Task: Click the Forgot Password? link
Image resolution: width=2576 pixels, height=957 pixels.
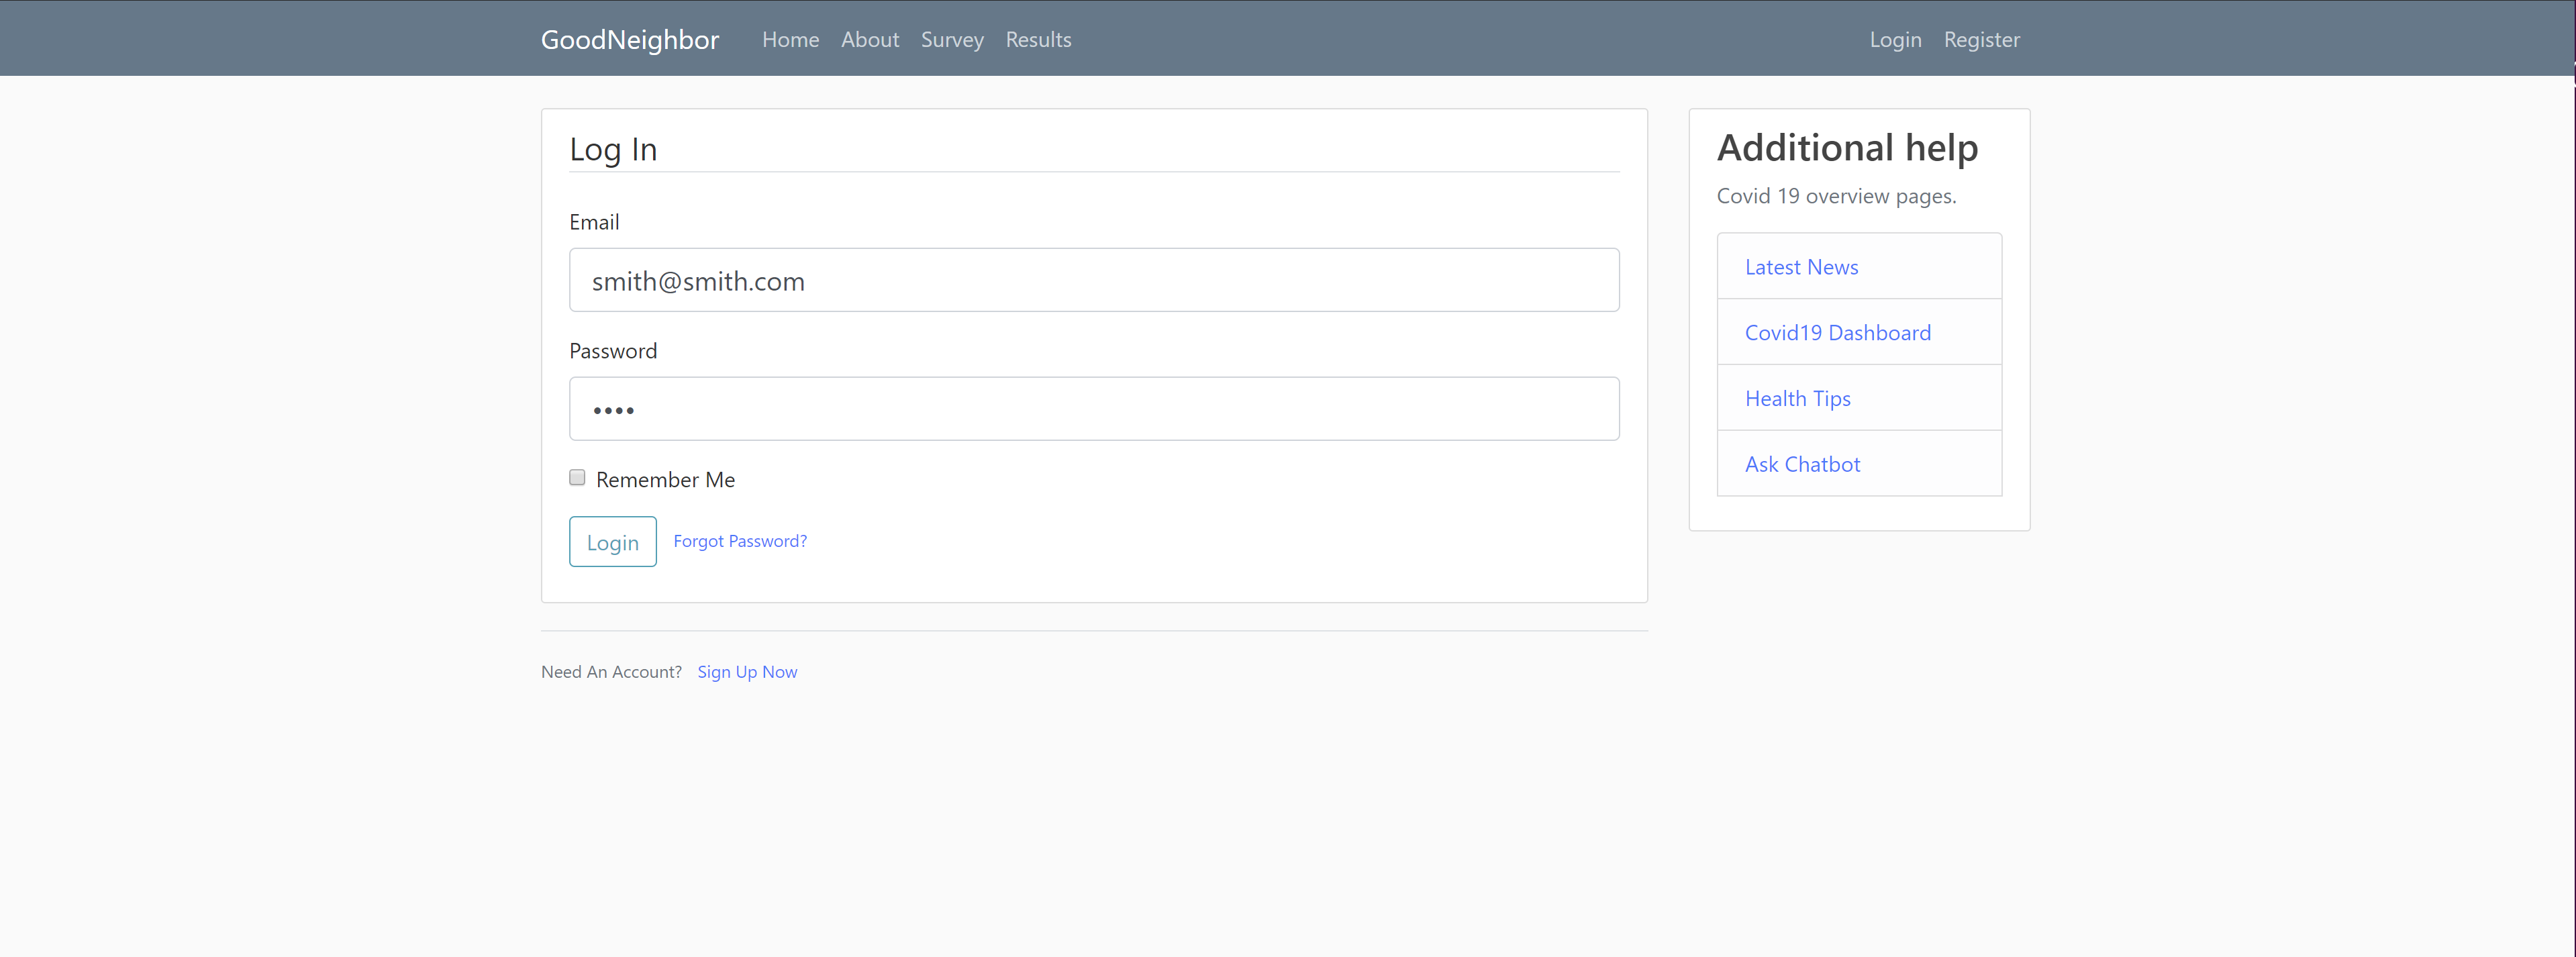Action: pos(739,541)
